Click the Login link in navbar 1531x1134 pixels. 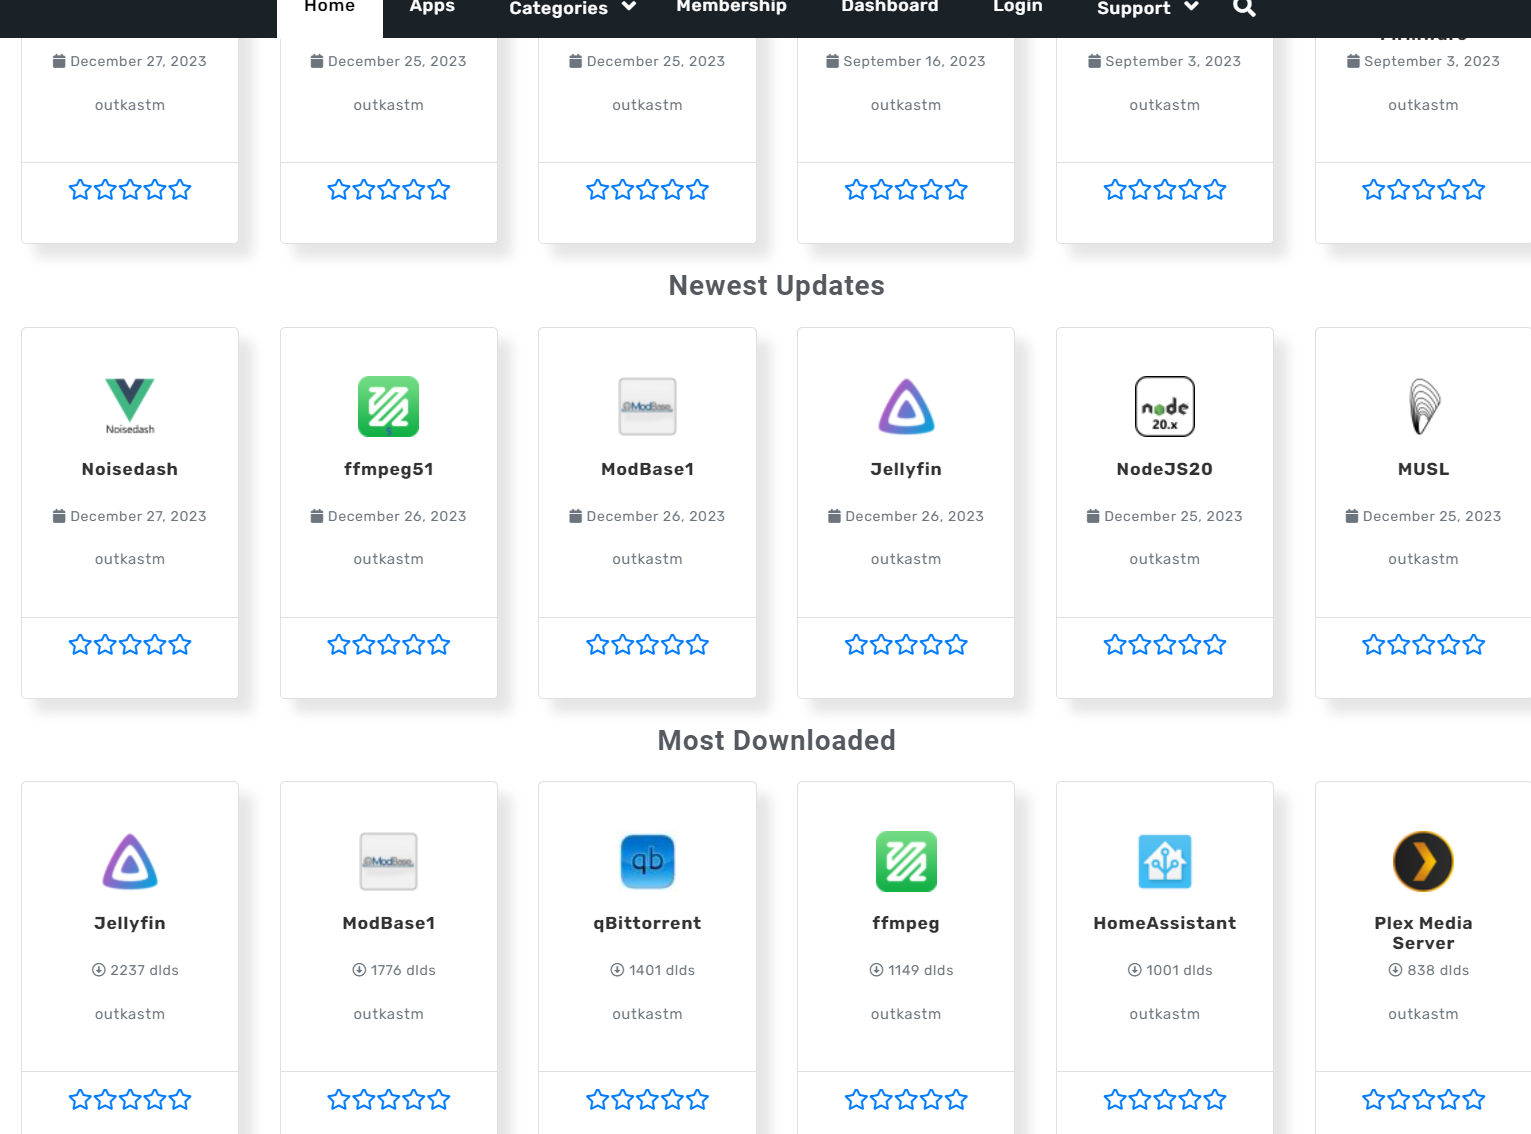(x=1017, y=8)
